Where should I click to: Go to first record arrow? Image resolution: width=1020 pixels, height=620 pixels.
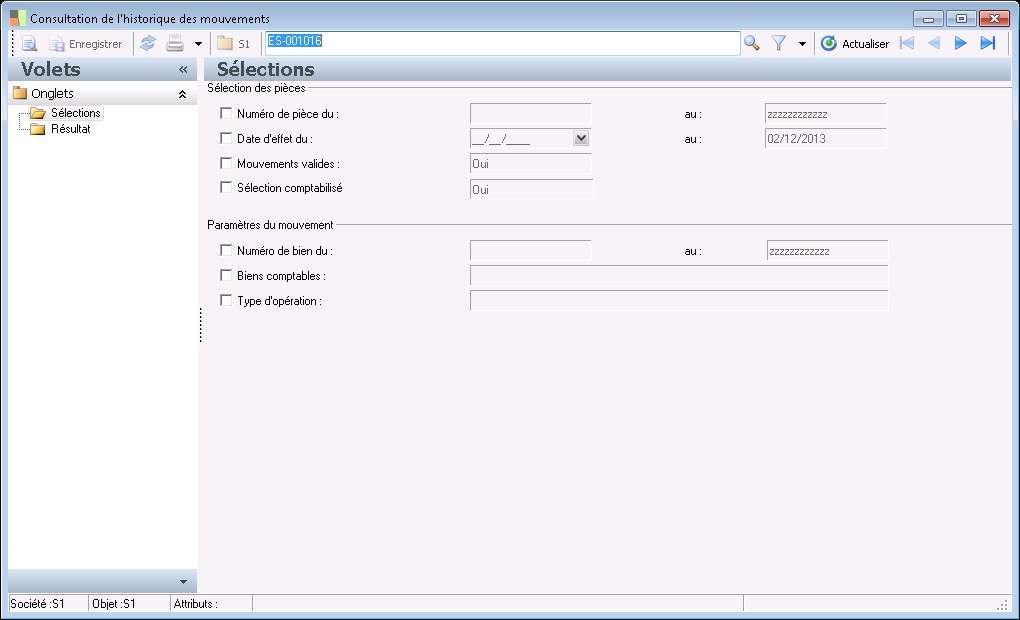(x=907, y=43)
